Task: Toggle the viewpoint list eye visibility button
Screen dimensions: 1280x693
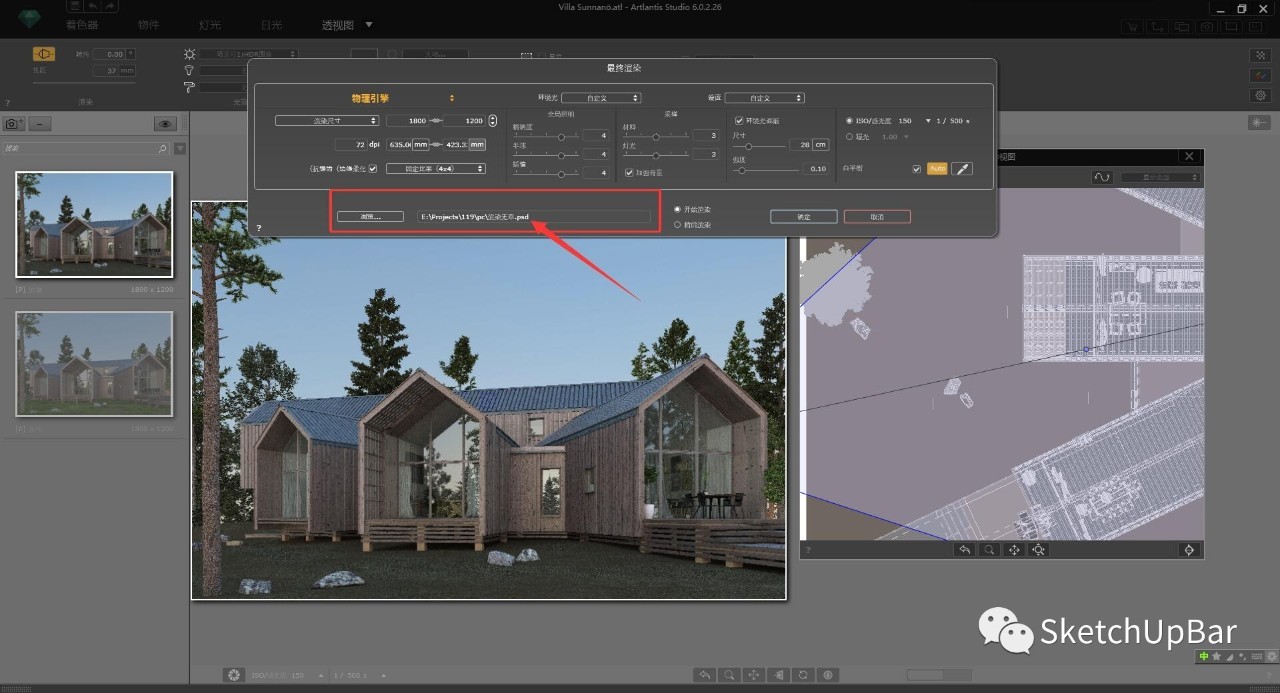Action: [x=165, y=124]
